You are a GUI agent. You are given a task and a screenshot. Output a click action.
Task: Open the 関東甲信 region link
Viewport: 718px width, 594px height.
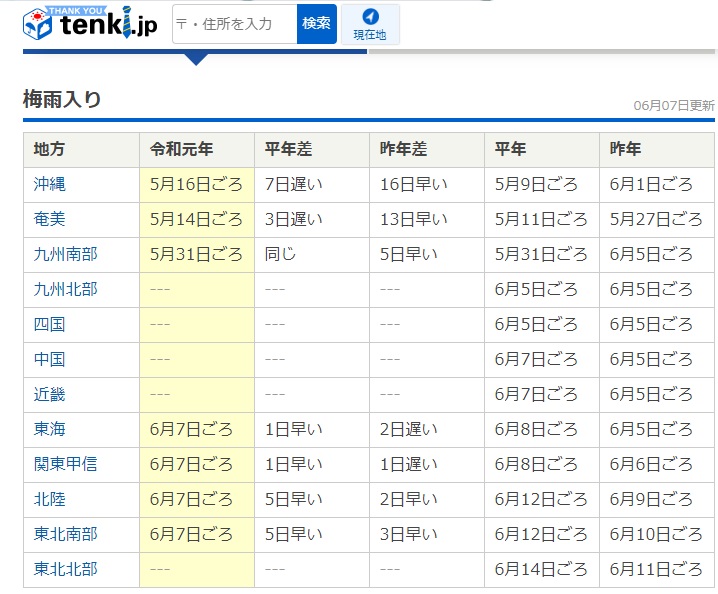tap(65, 464)
